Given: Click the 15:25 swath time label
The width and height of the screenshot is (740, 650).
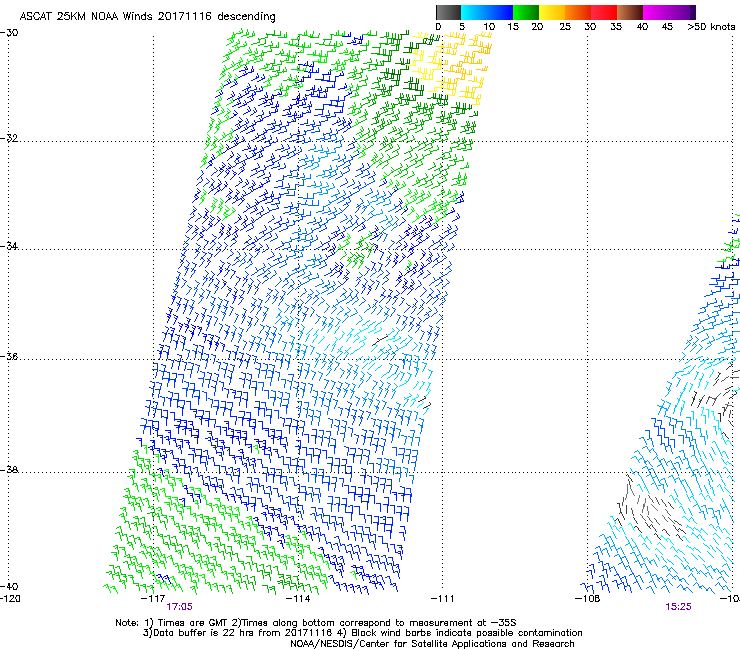Looking at the screenshot, I should 679,607.
